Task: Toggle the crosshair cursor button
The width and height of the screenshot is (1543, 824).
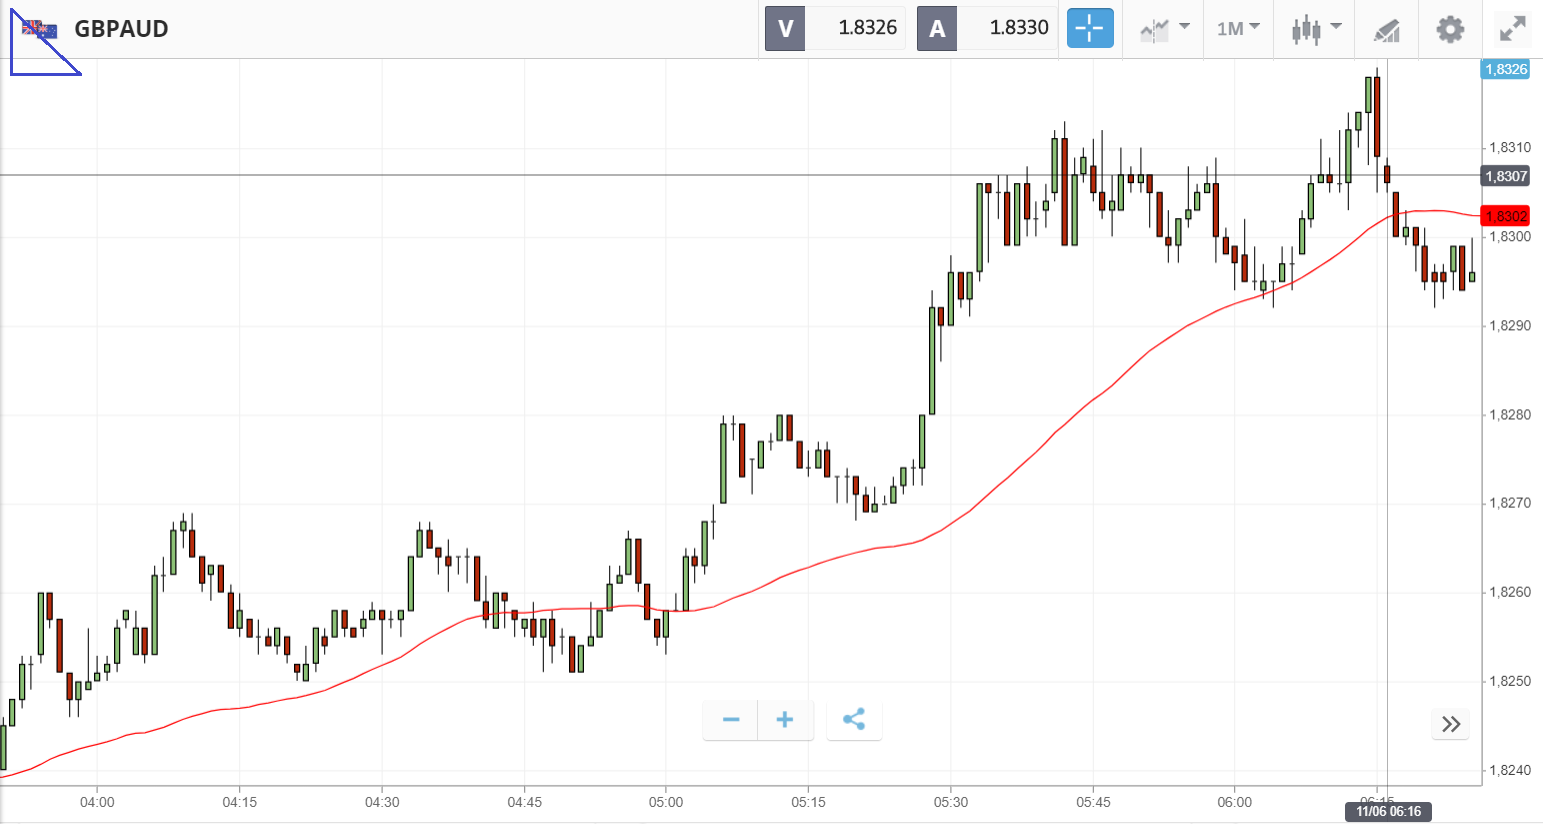Action: tap(1089, 28)
